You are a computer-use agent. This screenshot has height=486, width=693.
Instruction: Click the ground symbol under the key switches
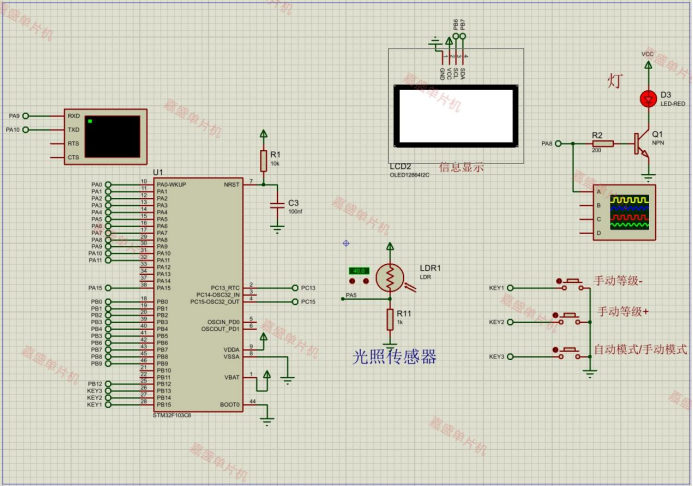[x=590, y=374]
